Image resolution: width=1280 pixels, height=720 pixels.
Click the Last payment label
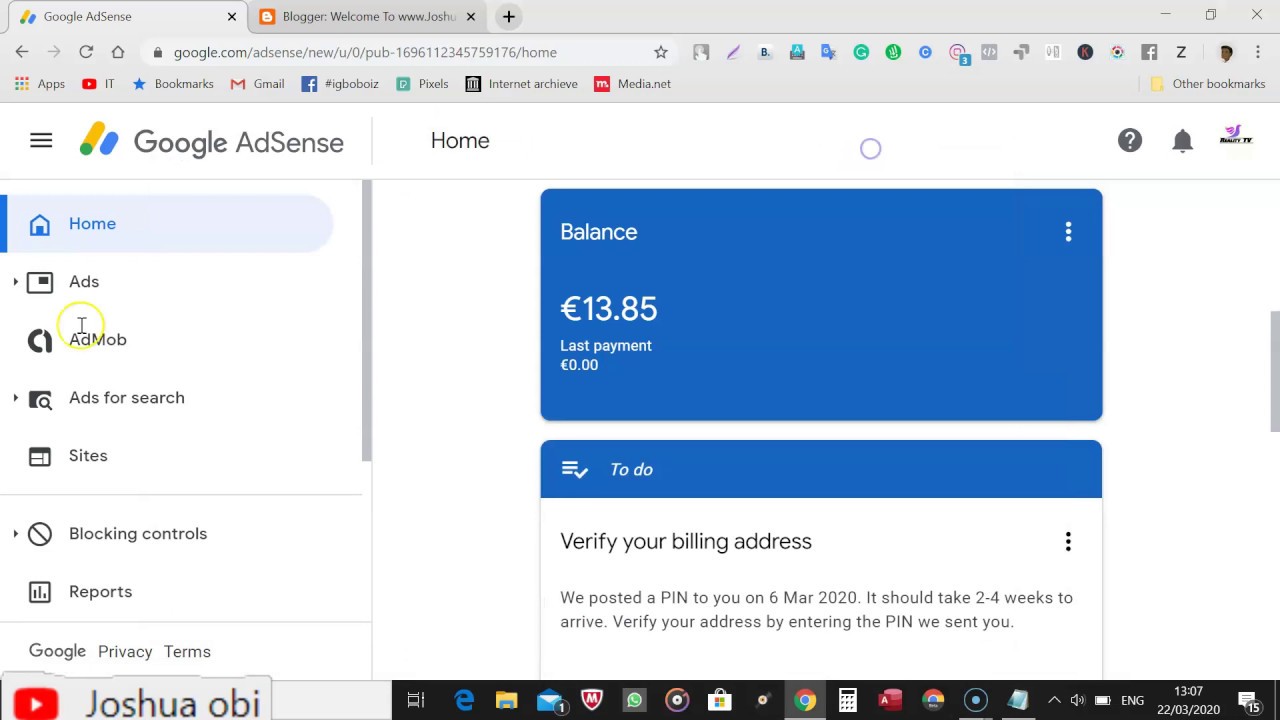[606, 346]
